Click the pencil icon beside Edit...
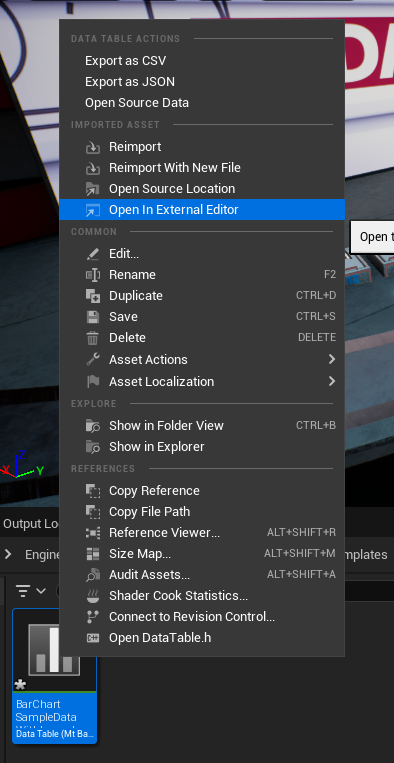The image size is (394, 763). click(x=92, y=254)
